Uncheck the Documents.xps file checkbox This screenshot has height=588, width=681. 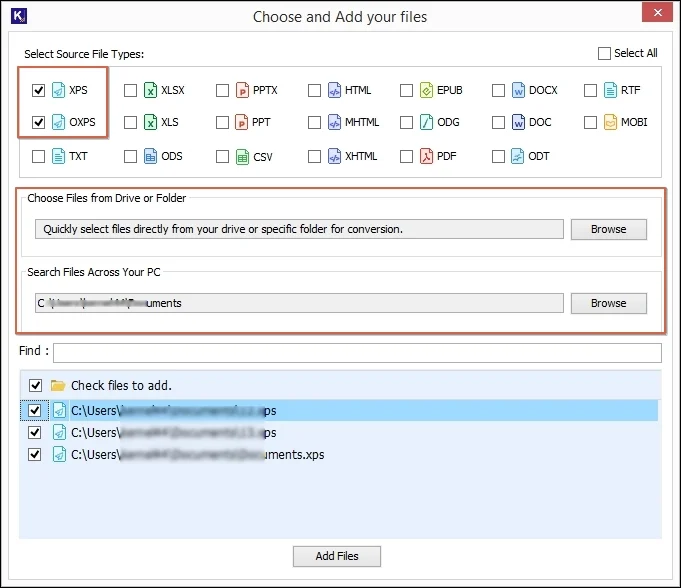[34, 454]
